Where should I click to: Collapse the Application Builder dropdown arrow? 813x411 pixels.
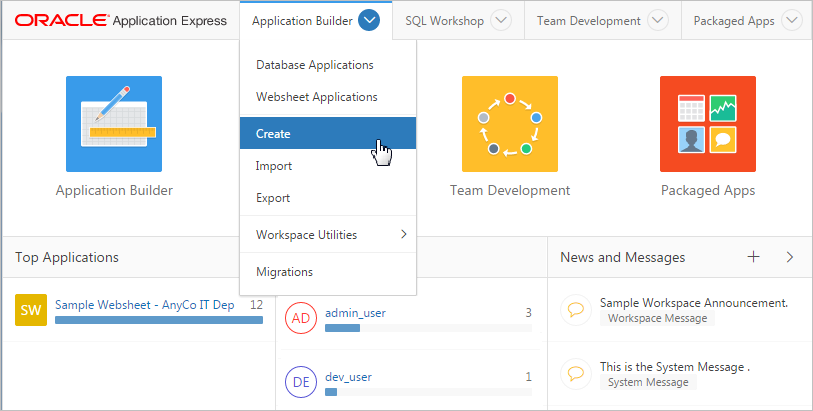point(369,20)
